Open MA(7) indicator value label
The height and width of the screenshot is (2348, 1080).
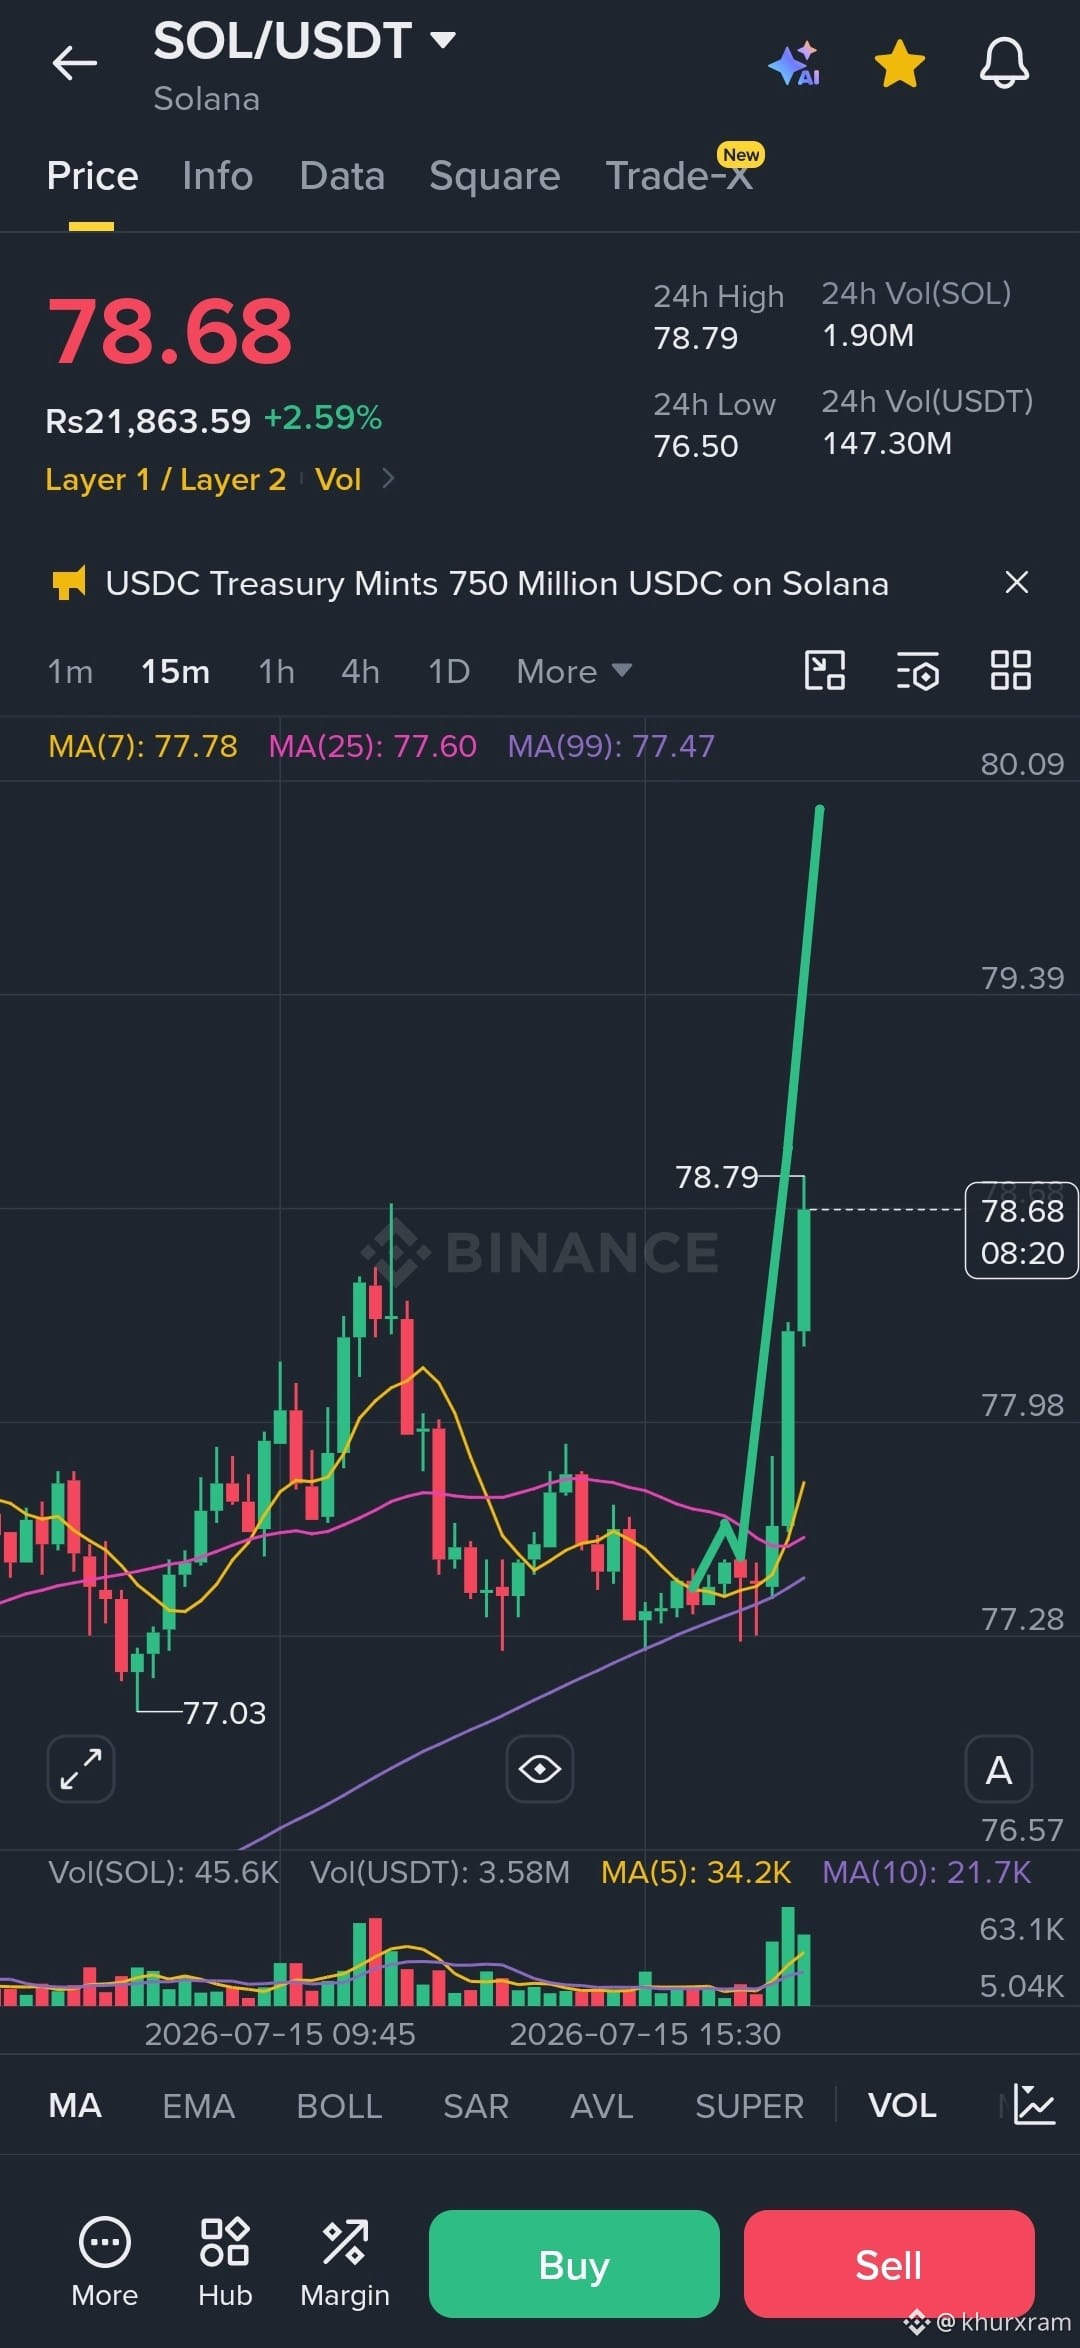click(x=143, y=746)
